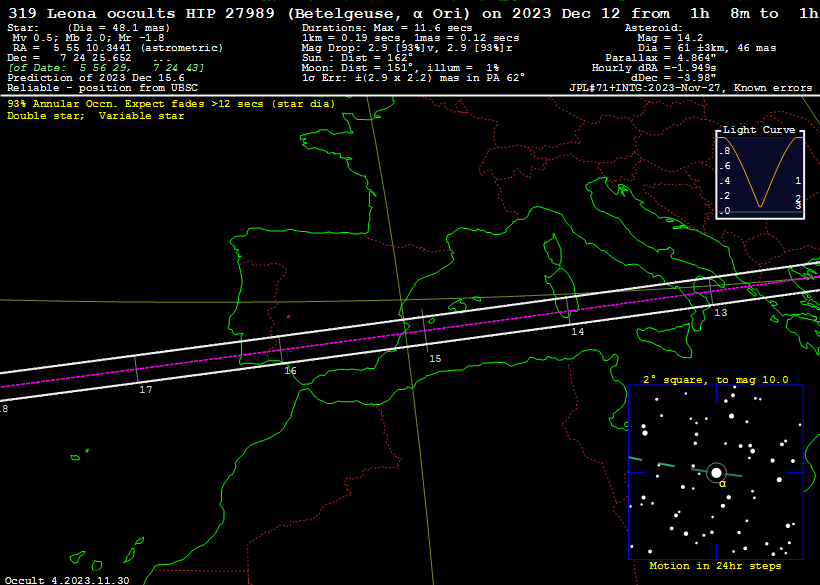Viewport: 820px width, 585px height.
Task: Select the 'dDec = -3.98"' value
Action: (674, 78)
